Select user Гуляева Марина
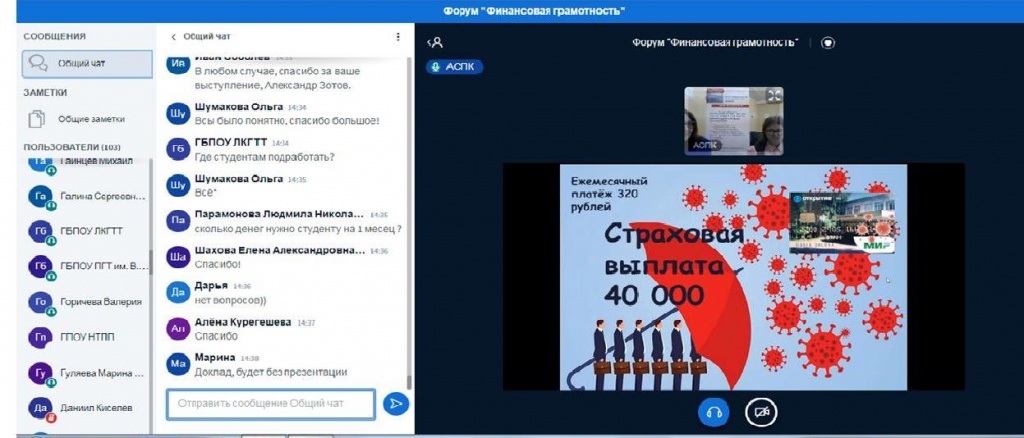1024x438 pixels. 87,373
